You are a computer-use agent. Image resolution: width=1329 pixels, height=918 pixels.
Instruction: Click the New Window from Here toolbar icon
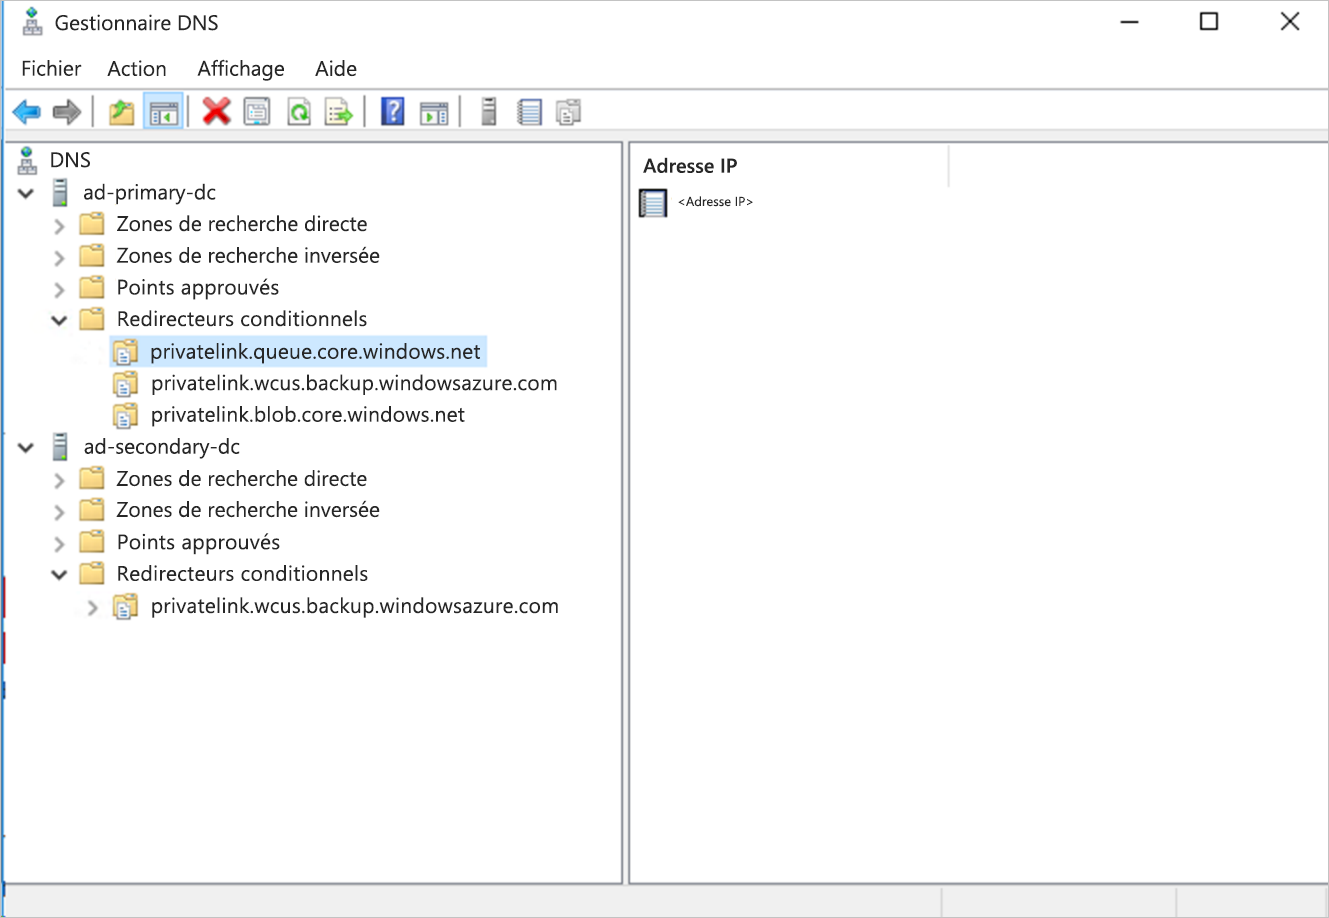point(433,111)
